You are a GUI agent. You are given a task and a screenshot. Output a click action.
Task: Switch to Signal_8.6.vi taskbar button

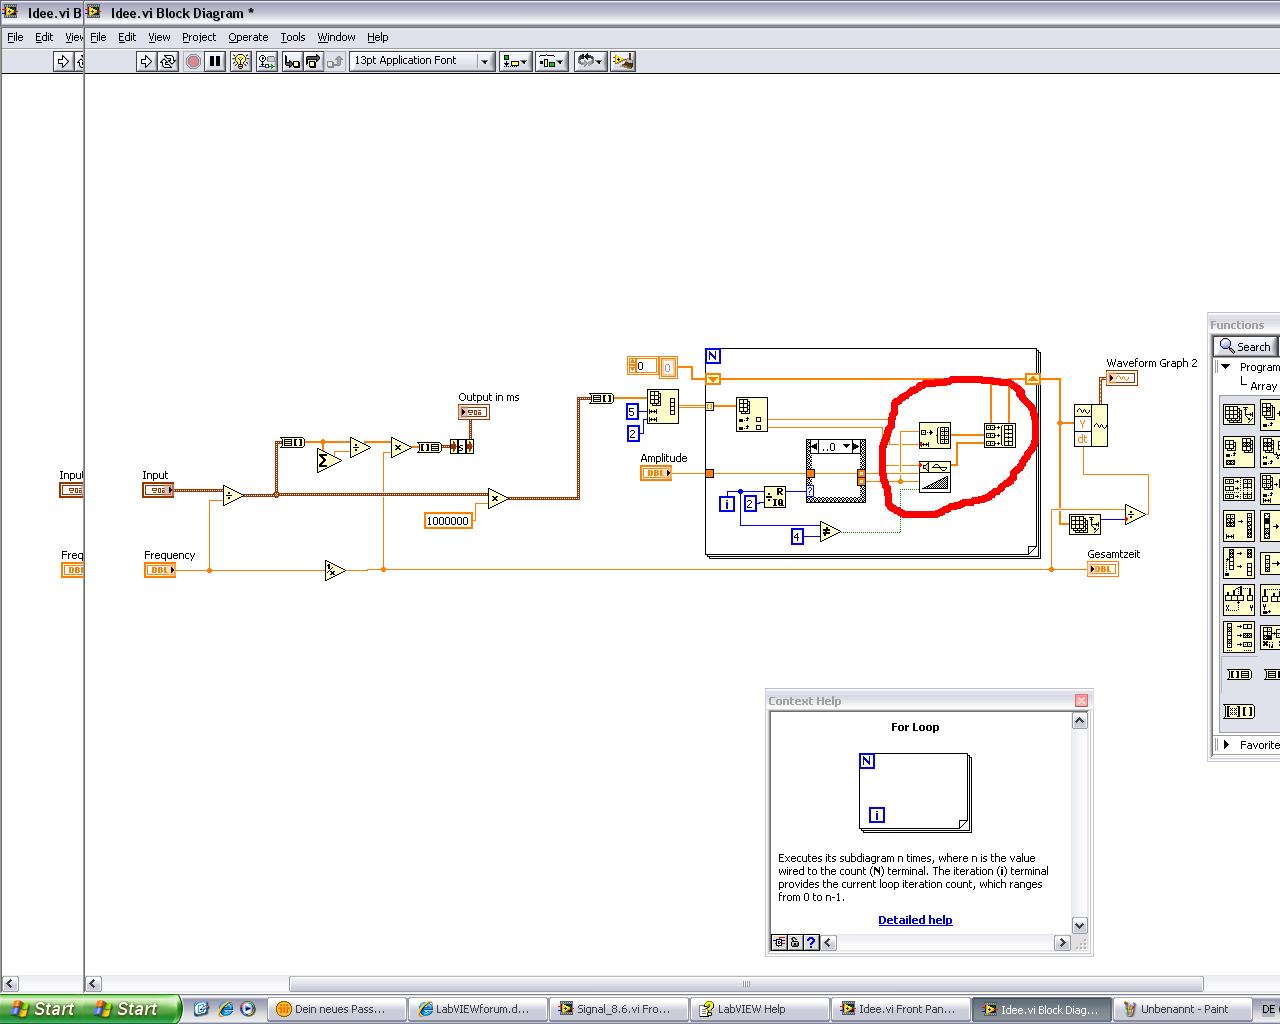(x=617, y=1009)
